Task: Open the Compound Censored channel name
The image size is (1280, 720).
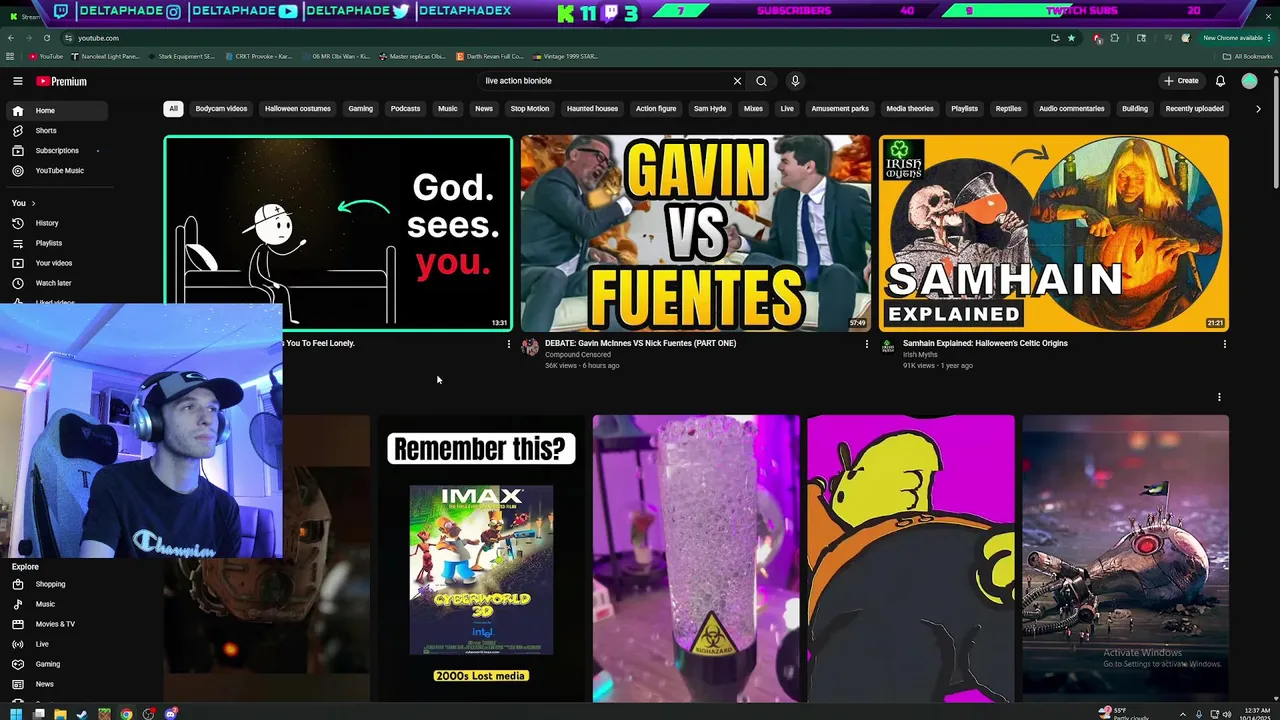Action: click(x=577, y=354)
